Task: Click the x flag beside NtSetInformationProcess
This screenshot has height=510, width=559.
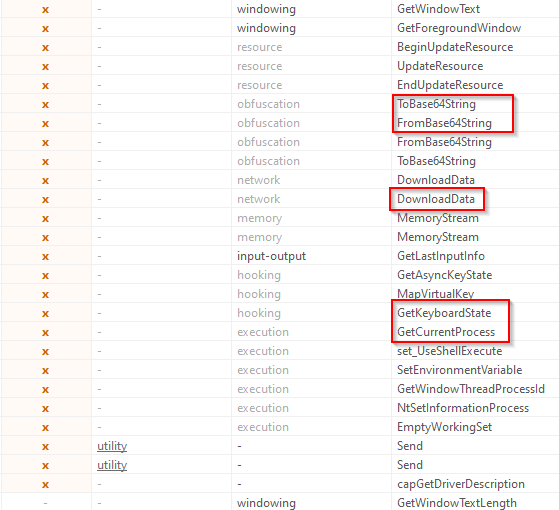Action: [45, 408]
